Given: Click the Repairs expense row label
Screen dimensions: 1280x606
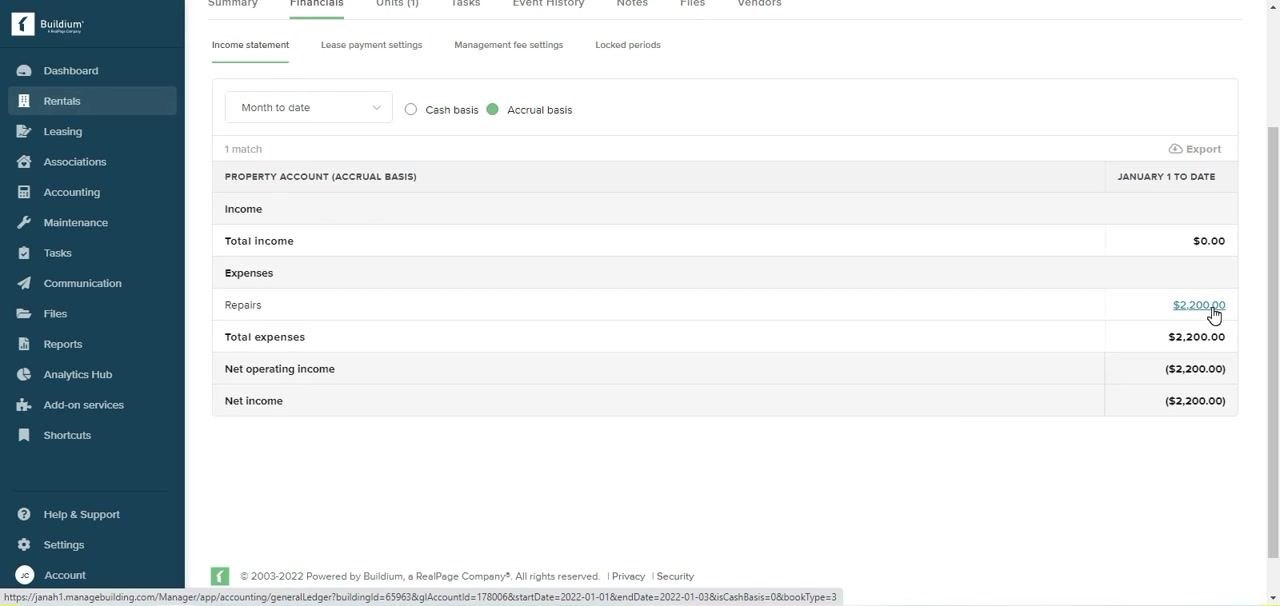Looking at the screenshot, I should tap(243, 305).
